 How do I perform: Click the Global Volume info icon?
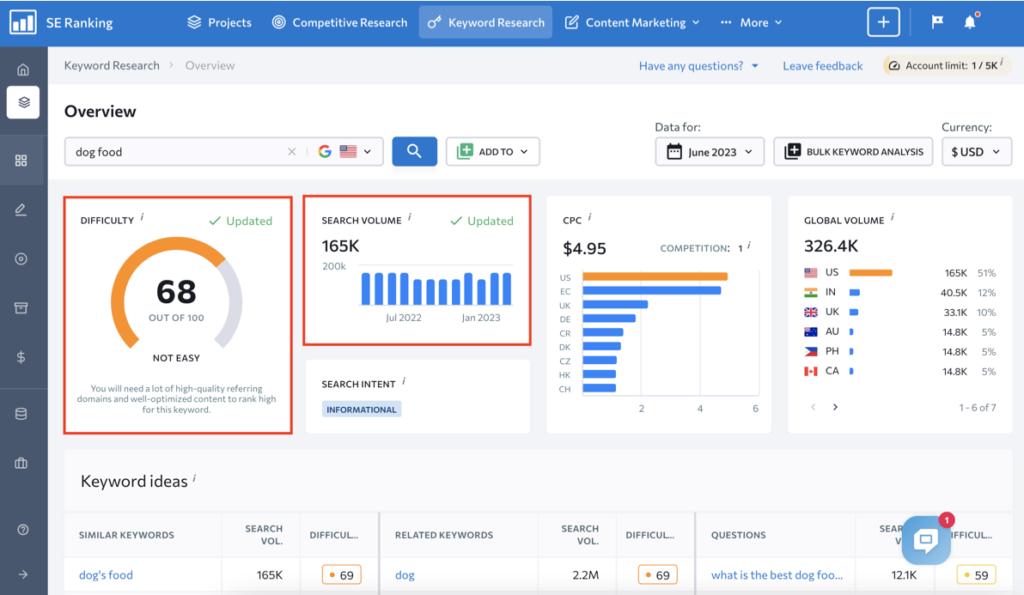(893, 217)
